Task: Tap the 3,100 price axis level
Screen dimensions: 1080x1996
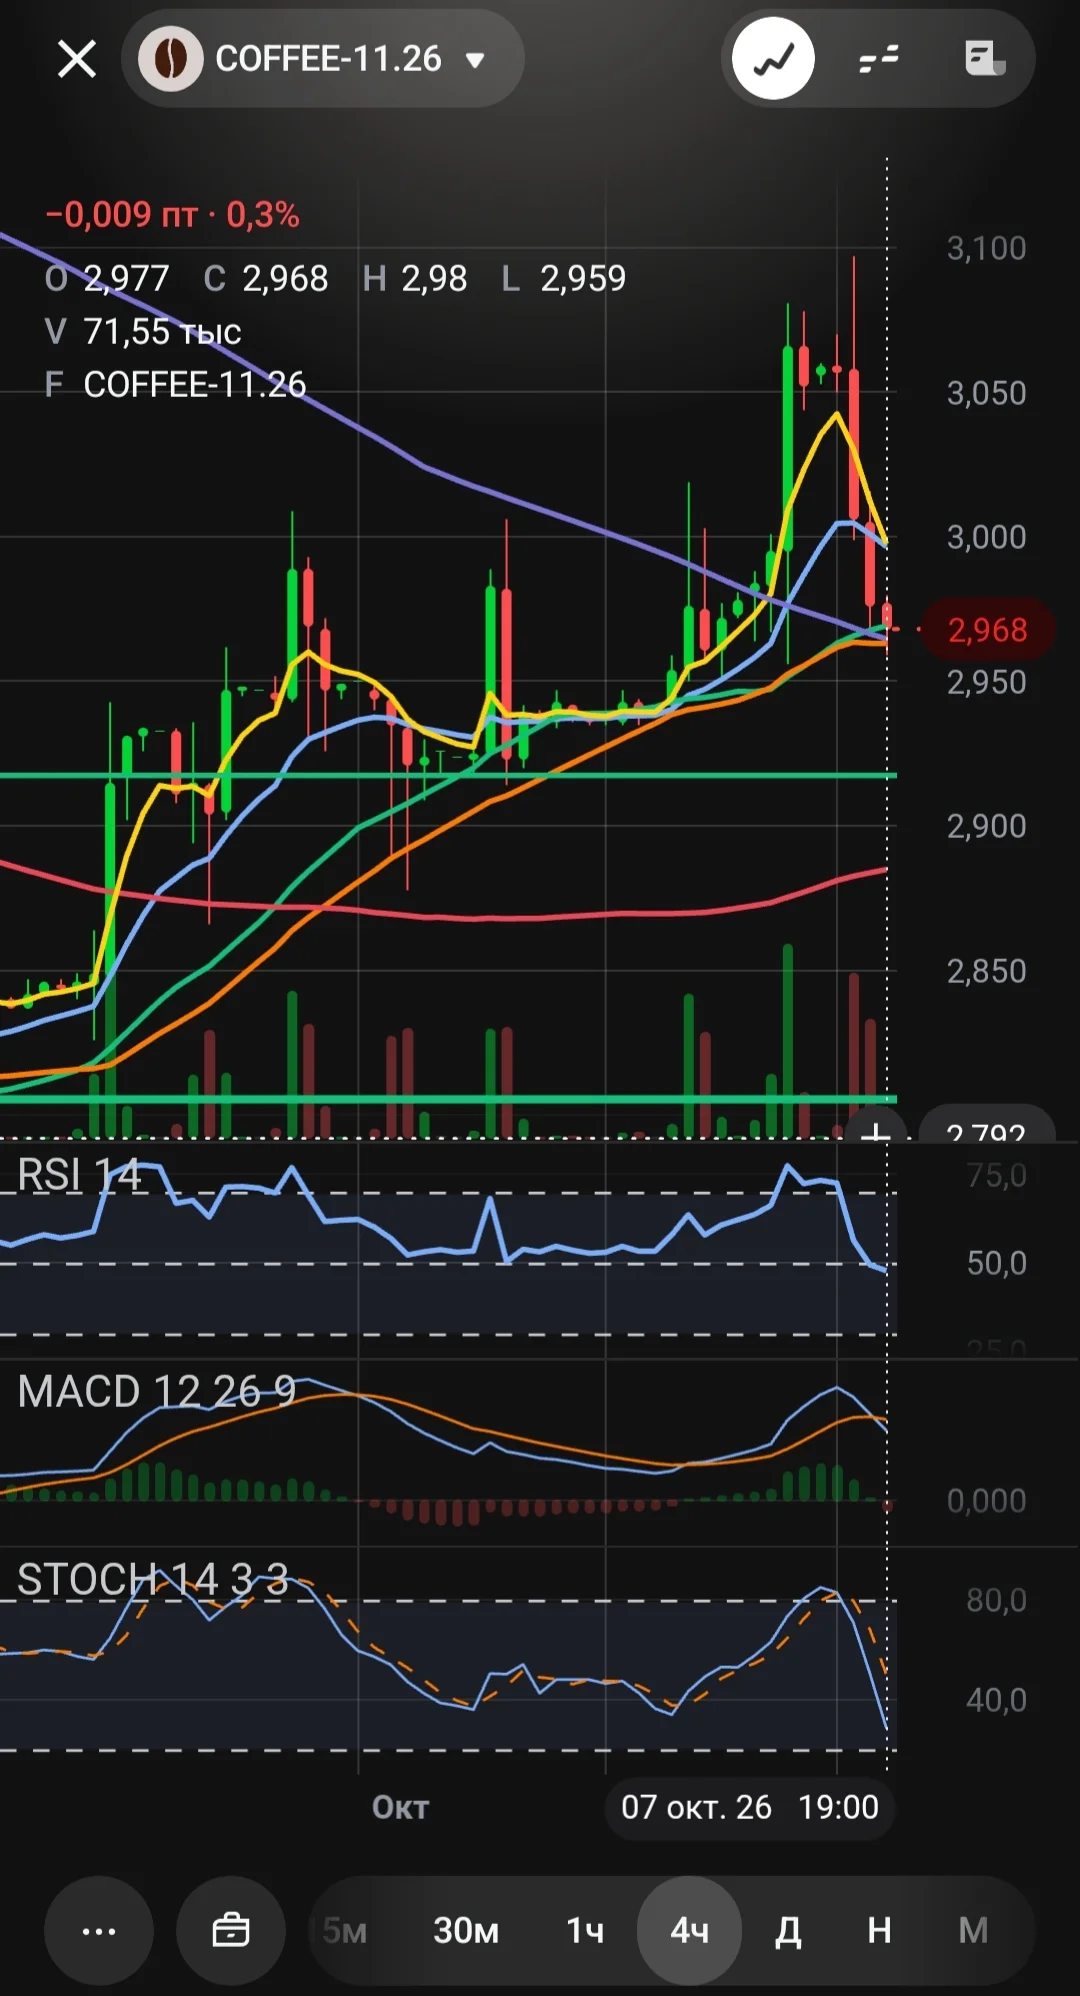Action: [x=987, y=248]
